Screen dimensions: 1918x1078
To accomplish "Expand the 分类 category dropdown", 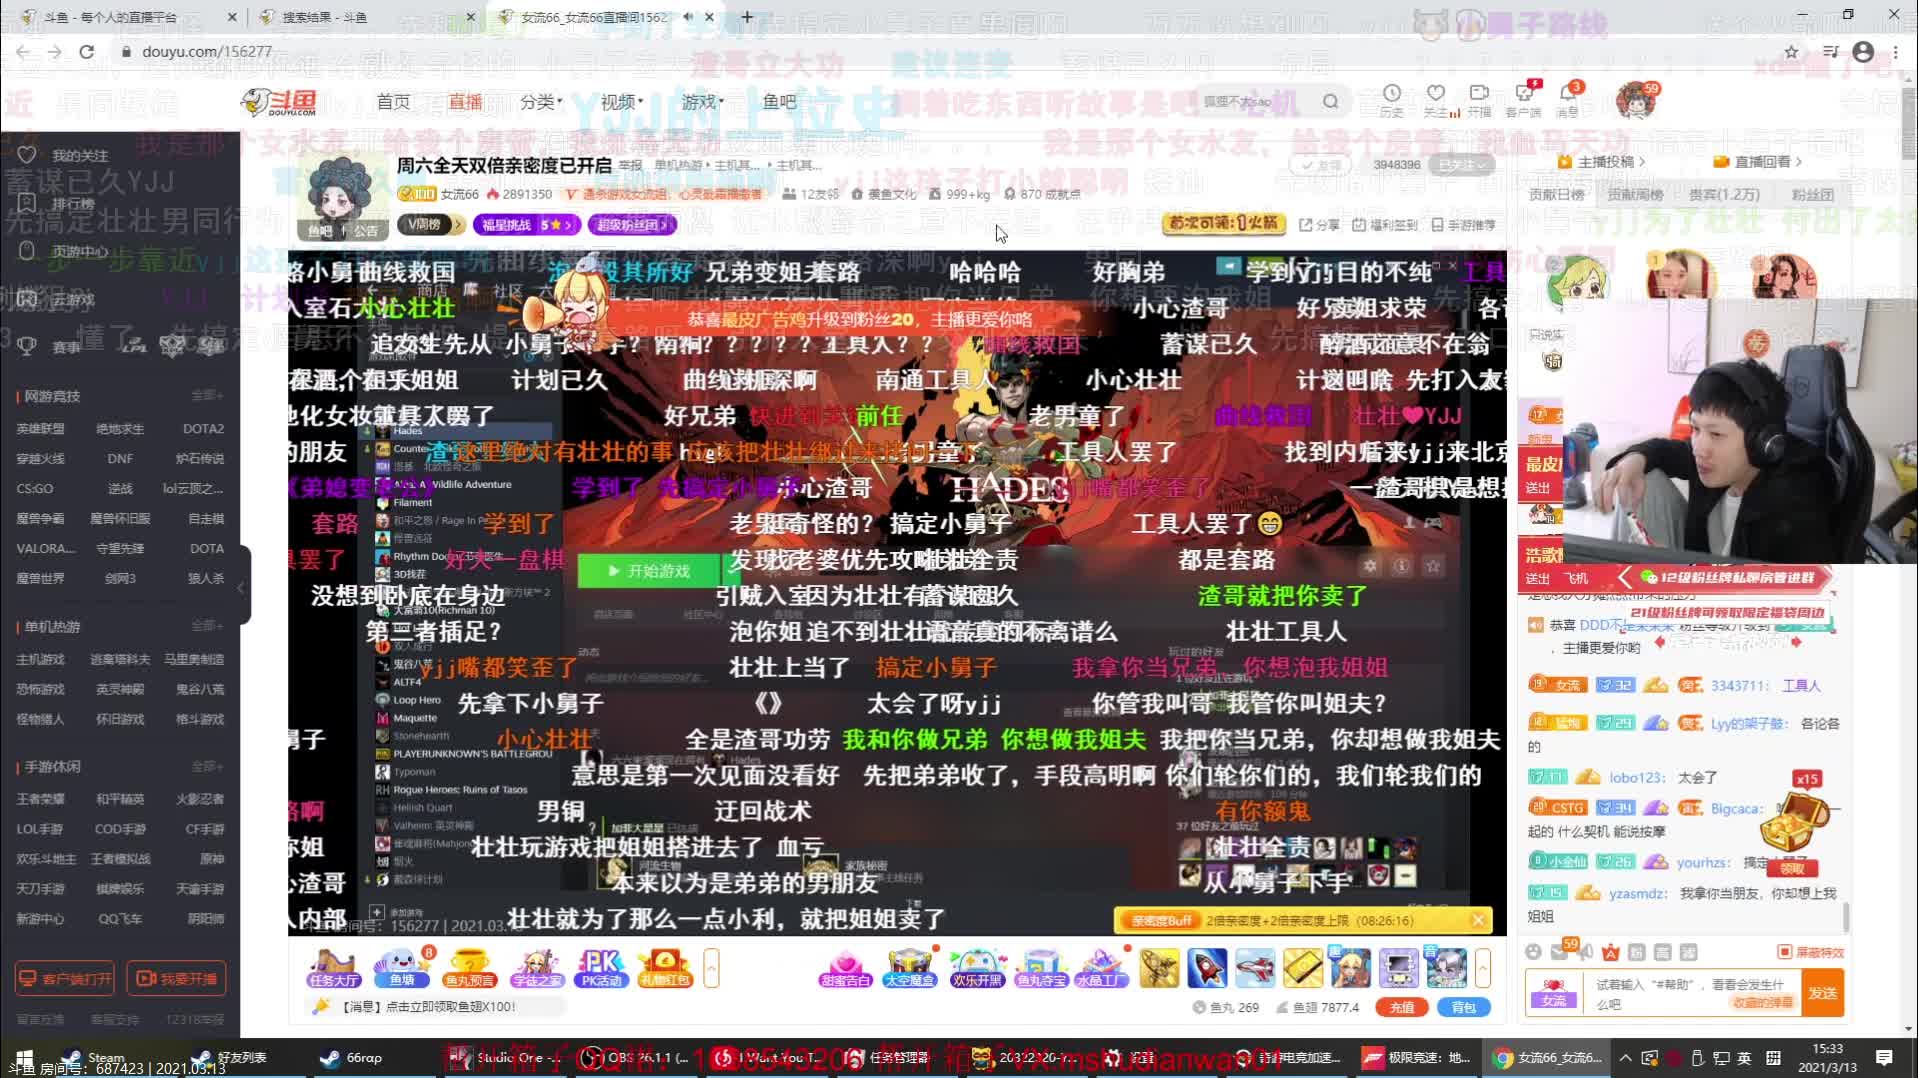I will pos(541,102).
